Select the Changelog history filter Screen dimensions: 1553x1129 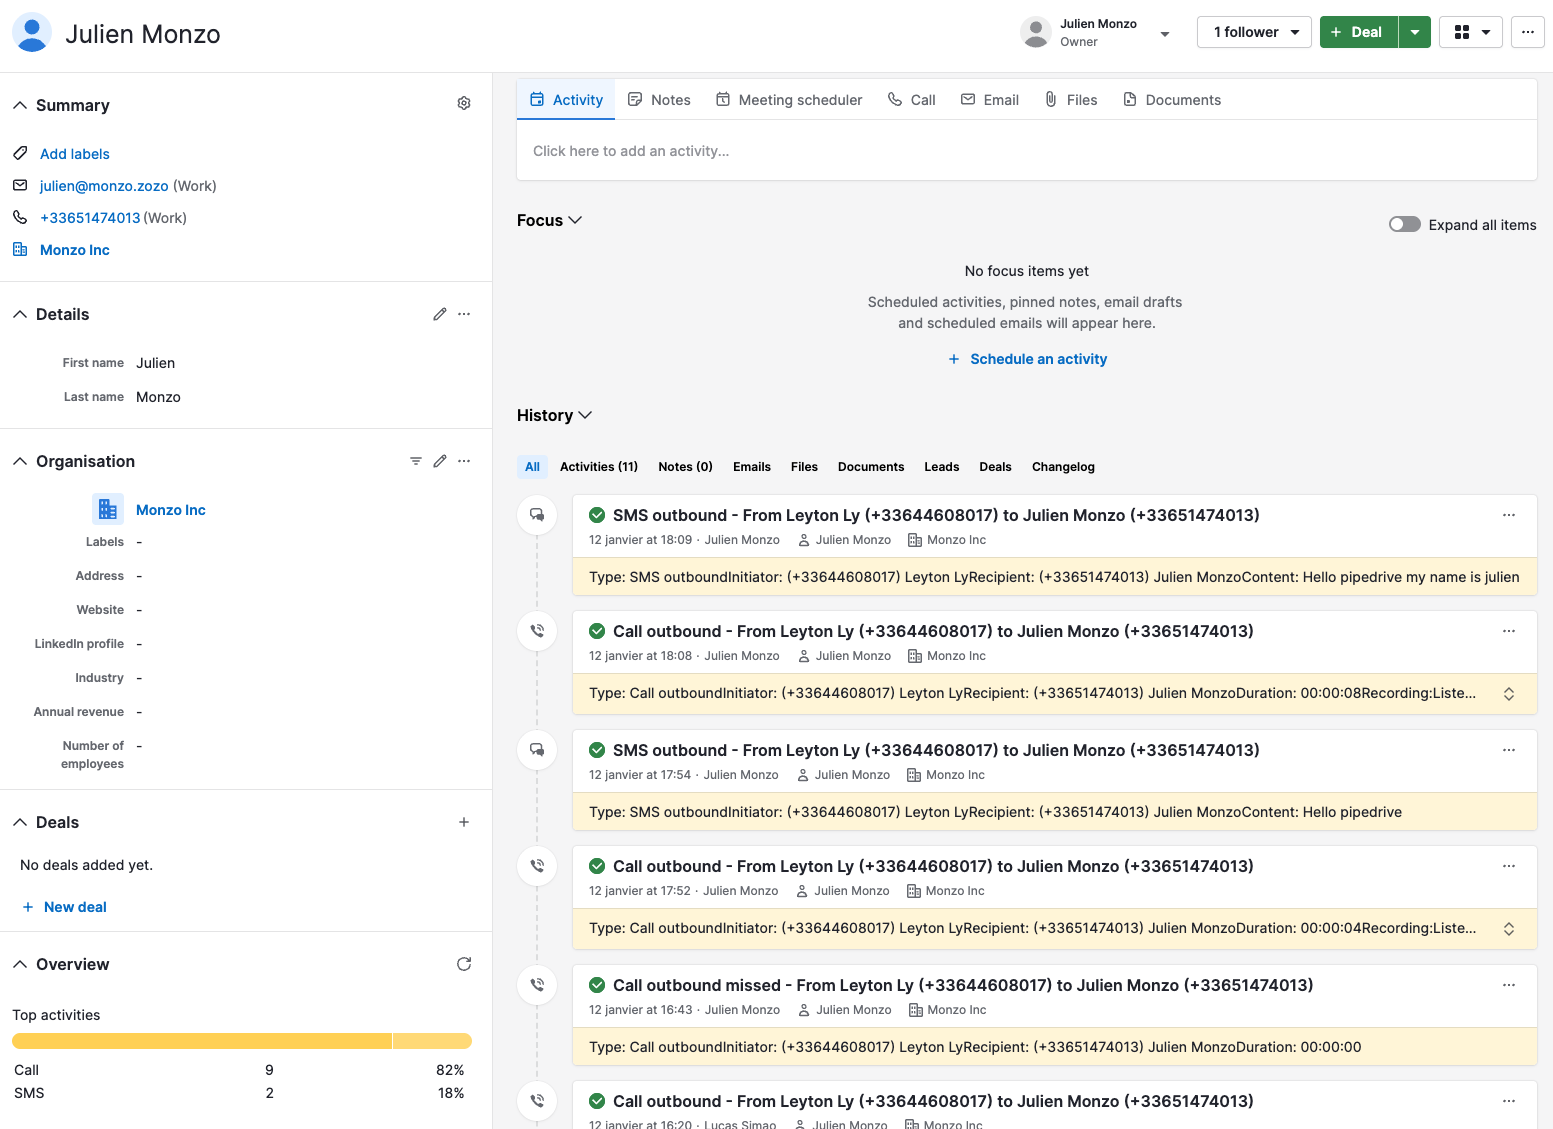(1063, 467)
